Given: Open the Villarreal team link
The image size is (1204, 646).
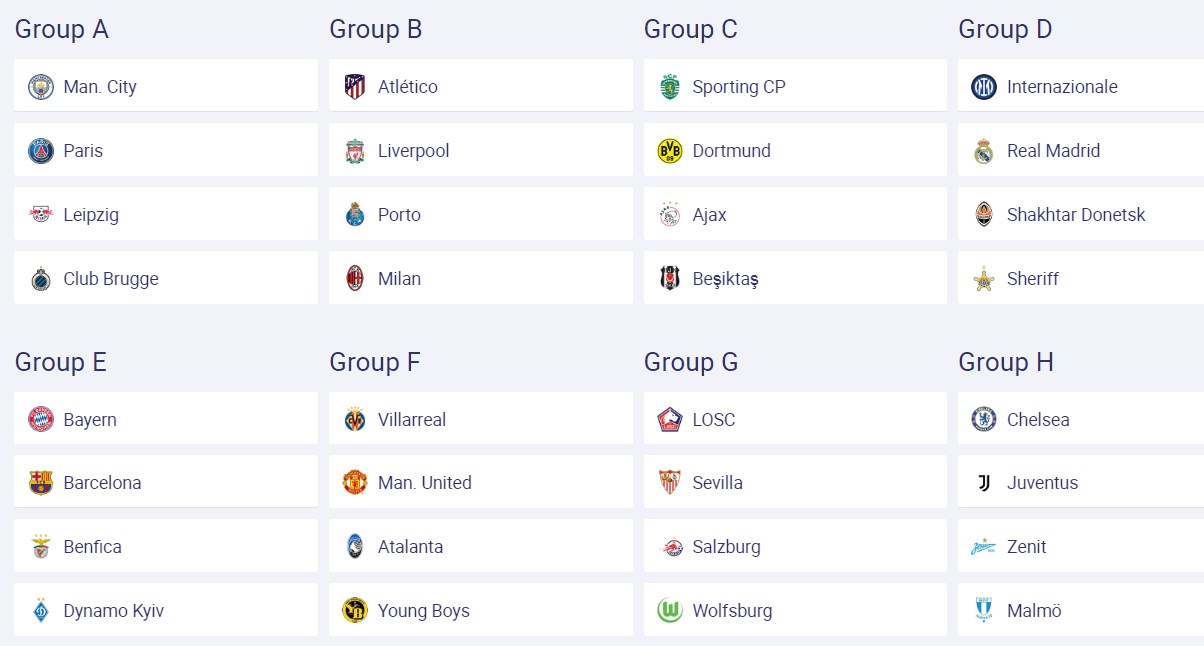Looking at the screenshot, I should click(412, 420).
